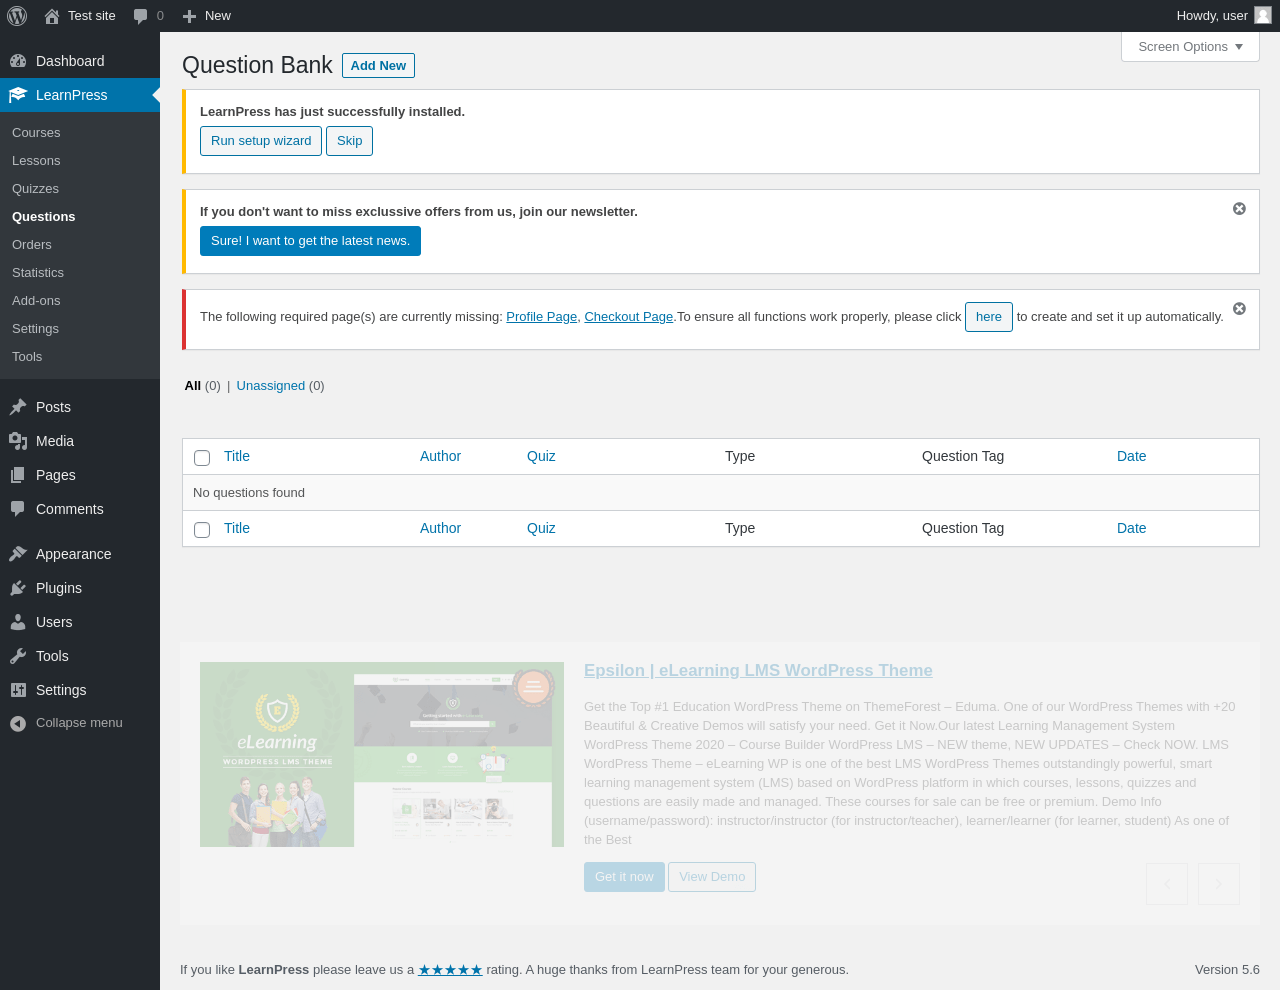This screenshot has width=1280, height=990.
Task: Click the Appearance paintbrush icon
Action: [x=18, y=554]
